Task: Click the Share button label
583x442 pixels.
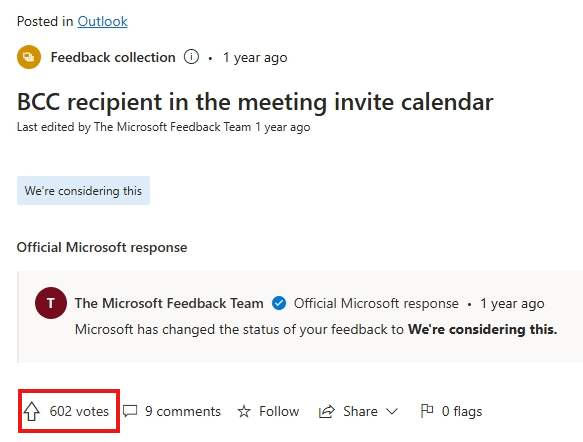Action: coord(360,412)
